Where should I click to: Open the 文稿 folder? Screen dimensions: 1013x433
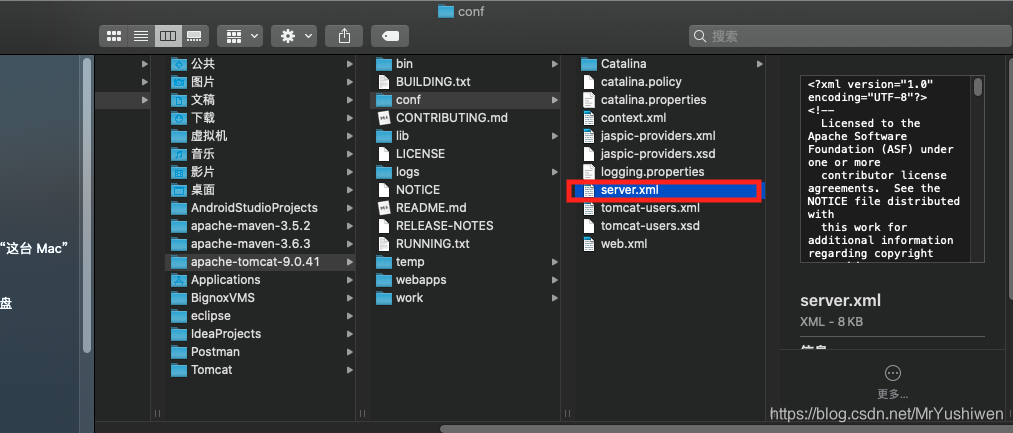point(260,100)
